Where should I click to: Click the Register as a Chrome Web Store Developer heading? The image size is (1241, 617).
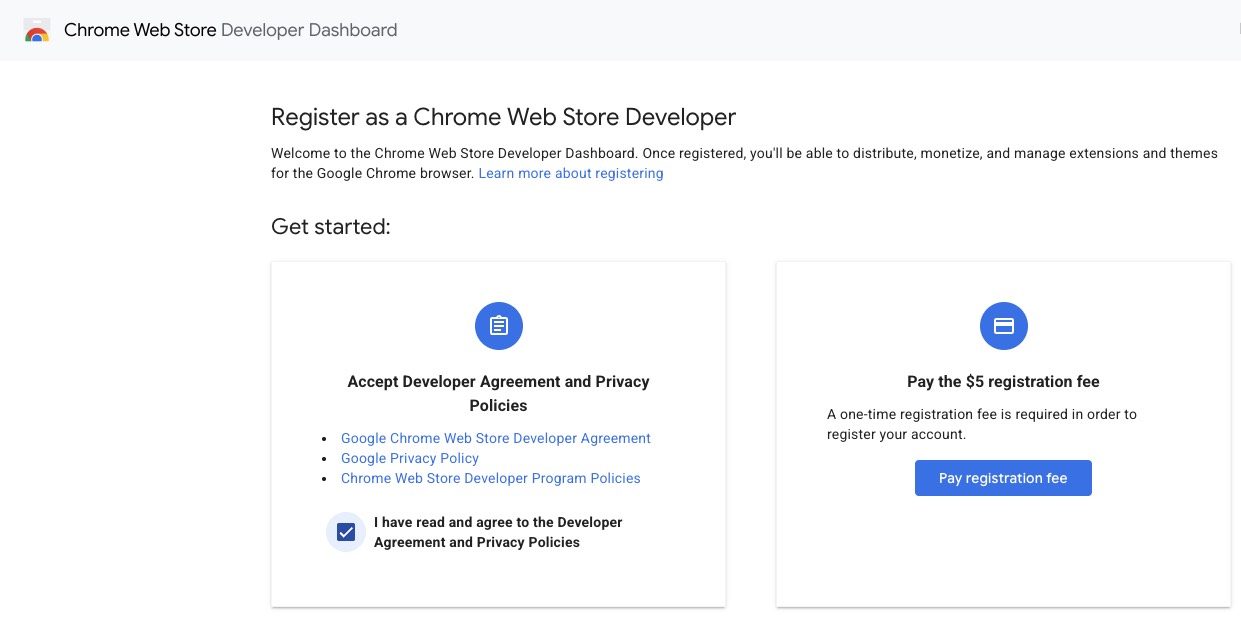point(503,117)
